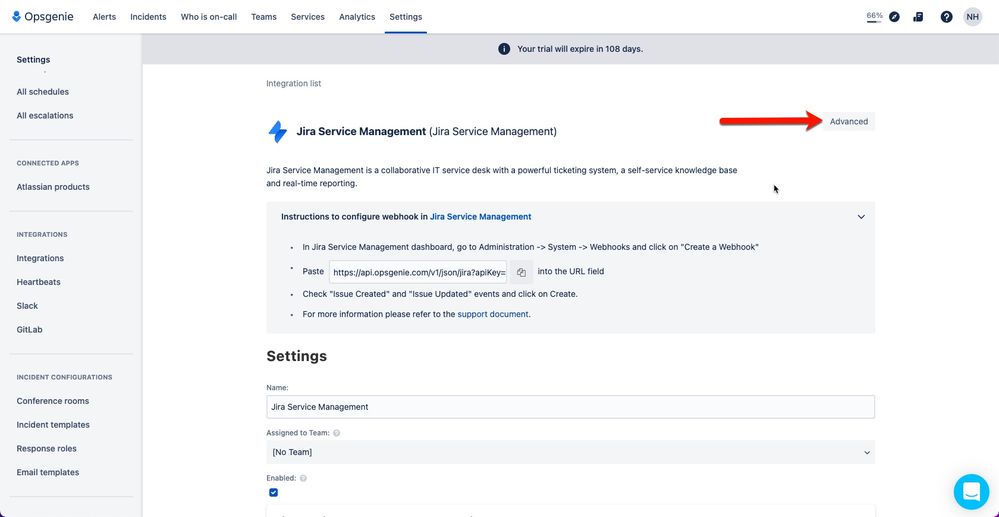Toggle the Enabled checkbox
The height and width of the screenshot is (517, 999).
click(x=273, y=493)
